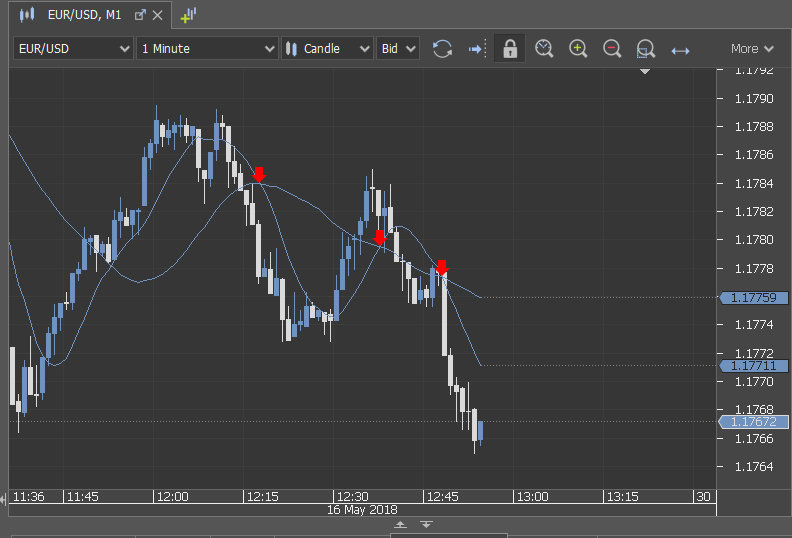Select the zoom-to-area tool

coord(646,49)
